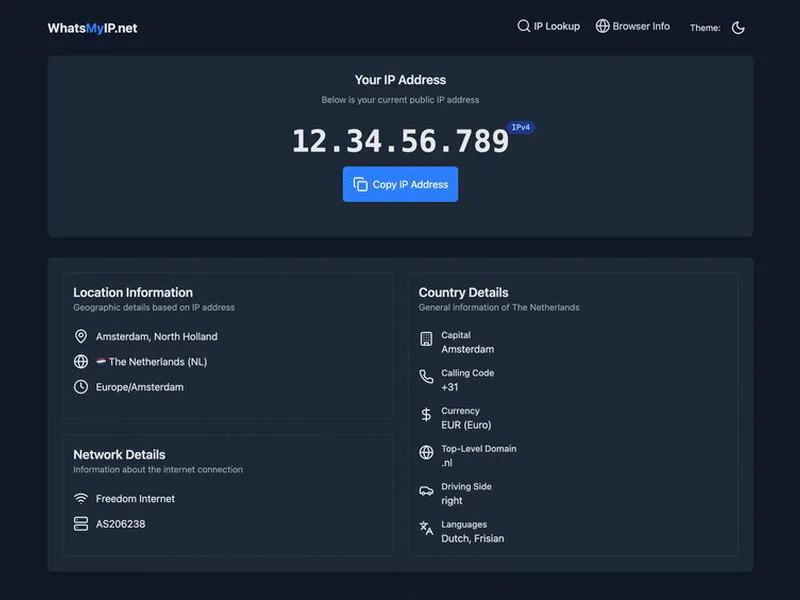Click the magnifier icon in IP Lookup
This screenshot has width=800, height=600.
524,26
